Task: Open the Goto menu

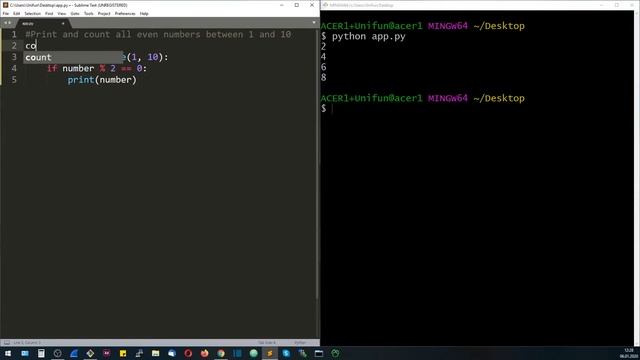Action: coord(75,13)
